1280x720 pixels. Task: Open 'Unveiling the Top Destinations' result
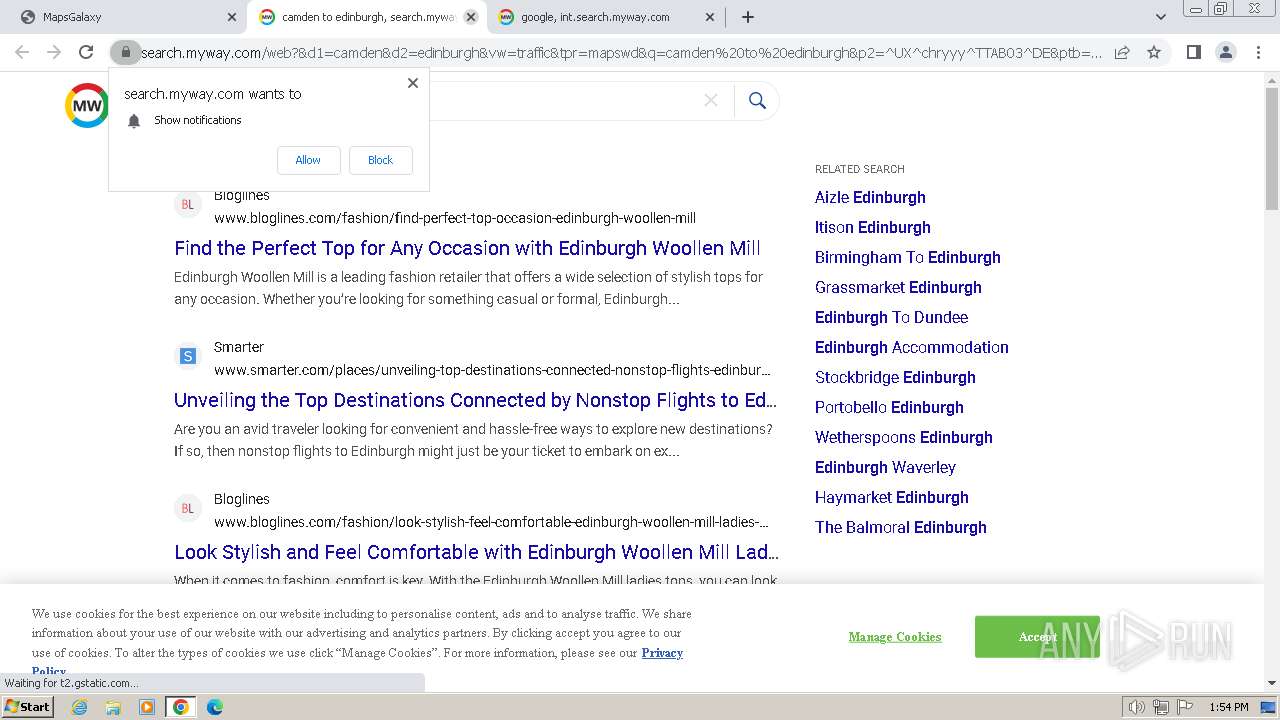pyautogui.click(x=475, y=400)
